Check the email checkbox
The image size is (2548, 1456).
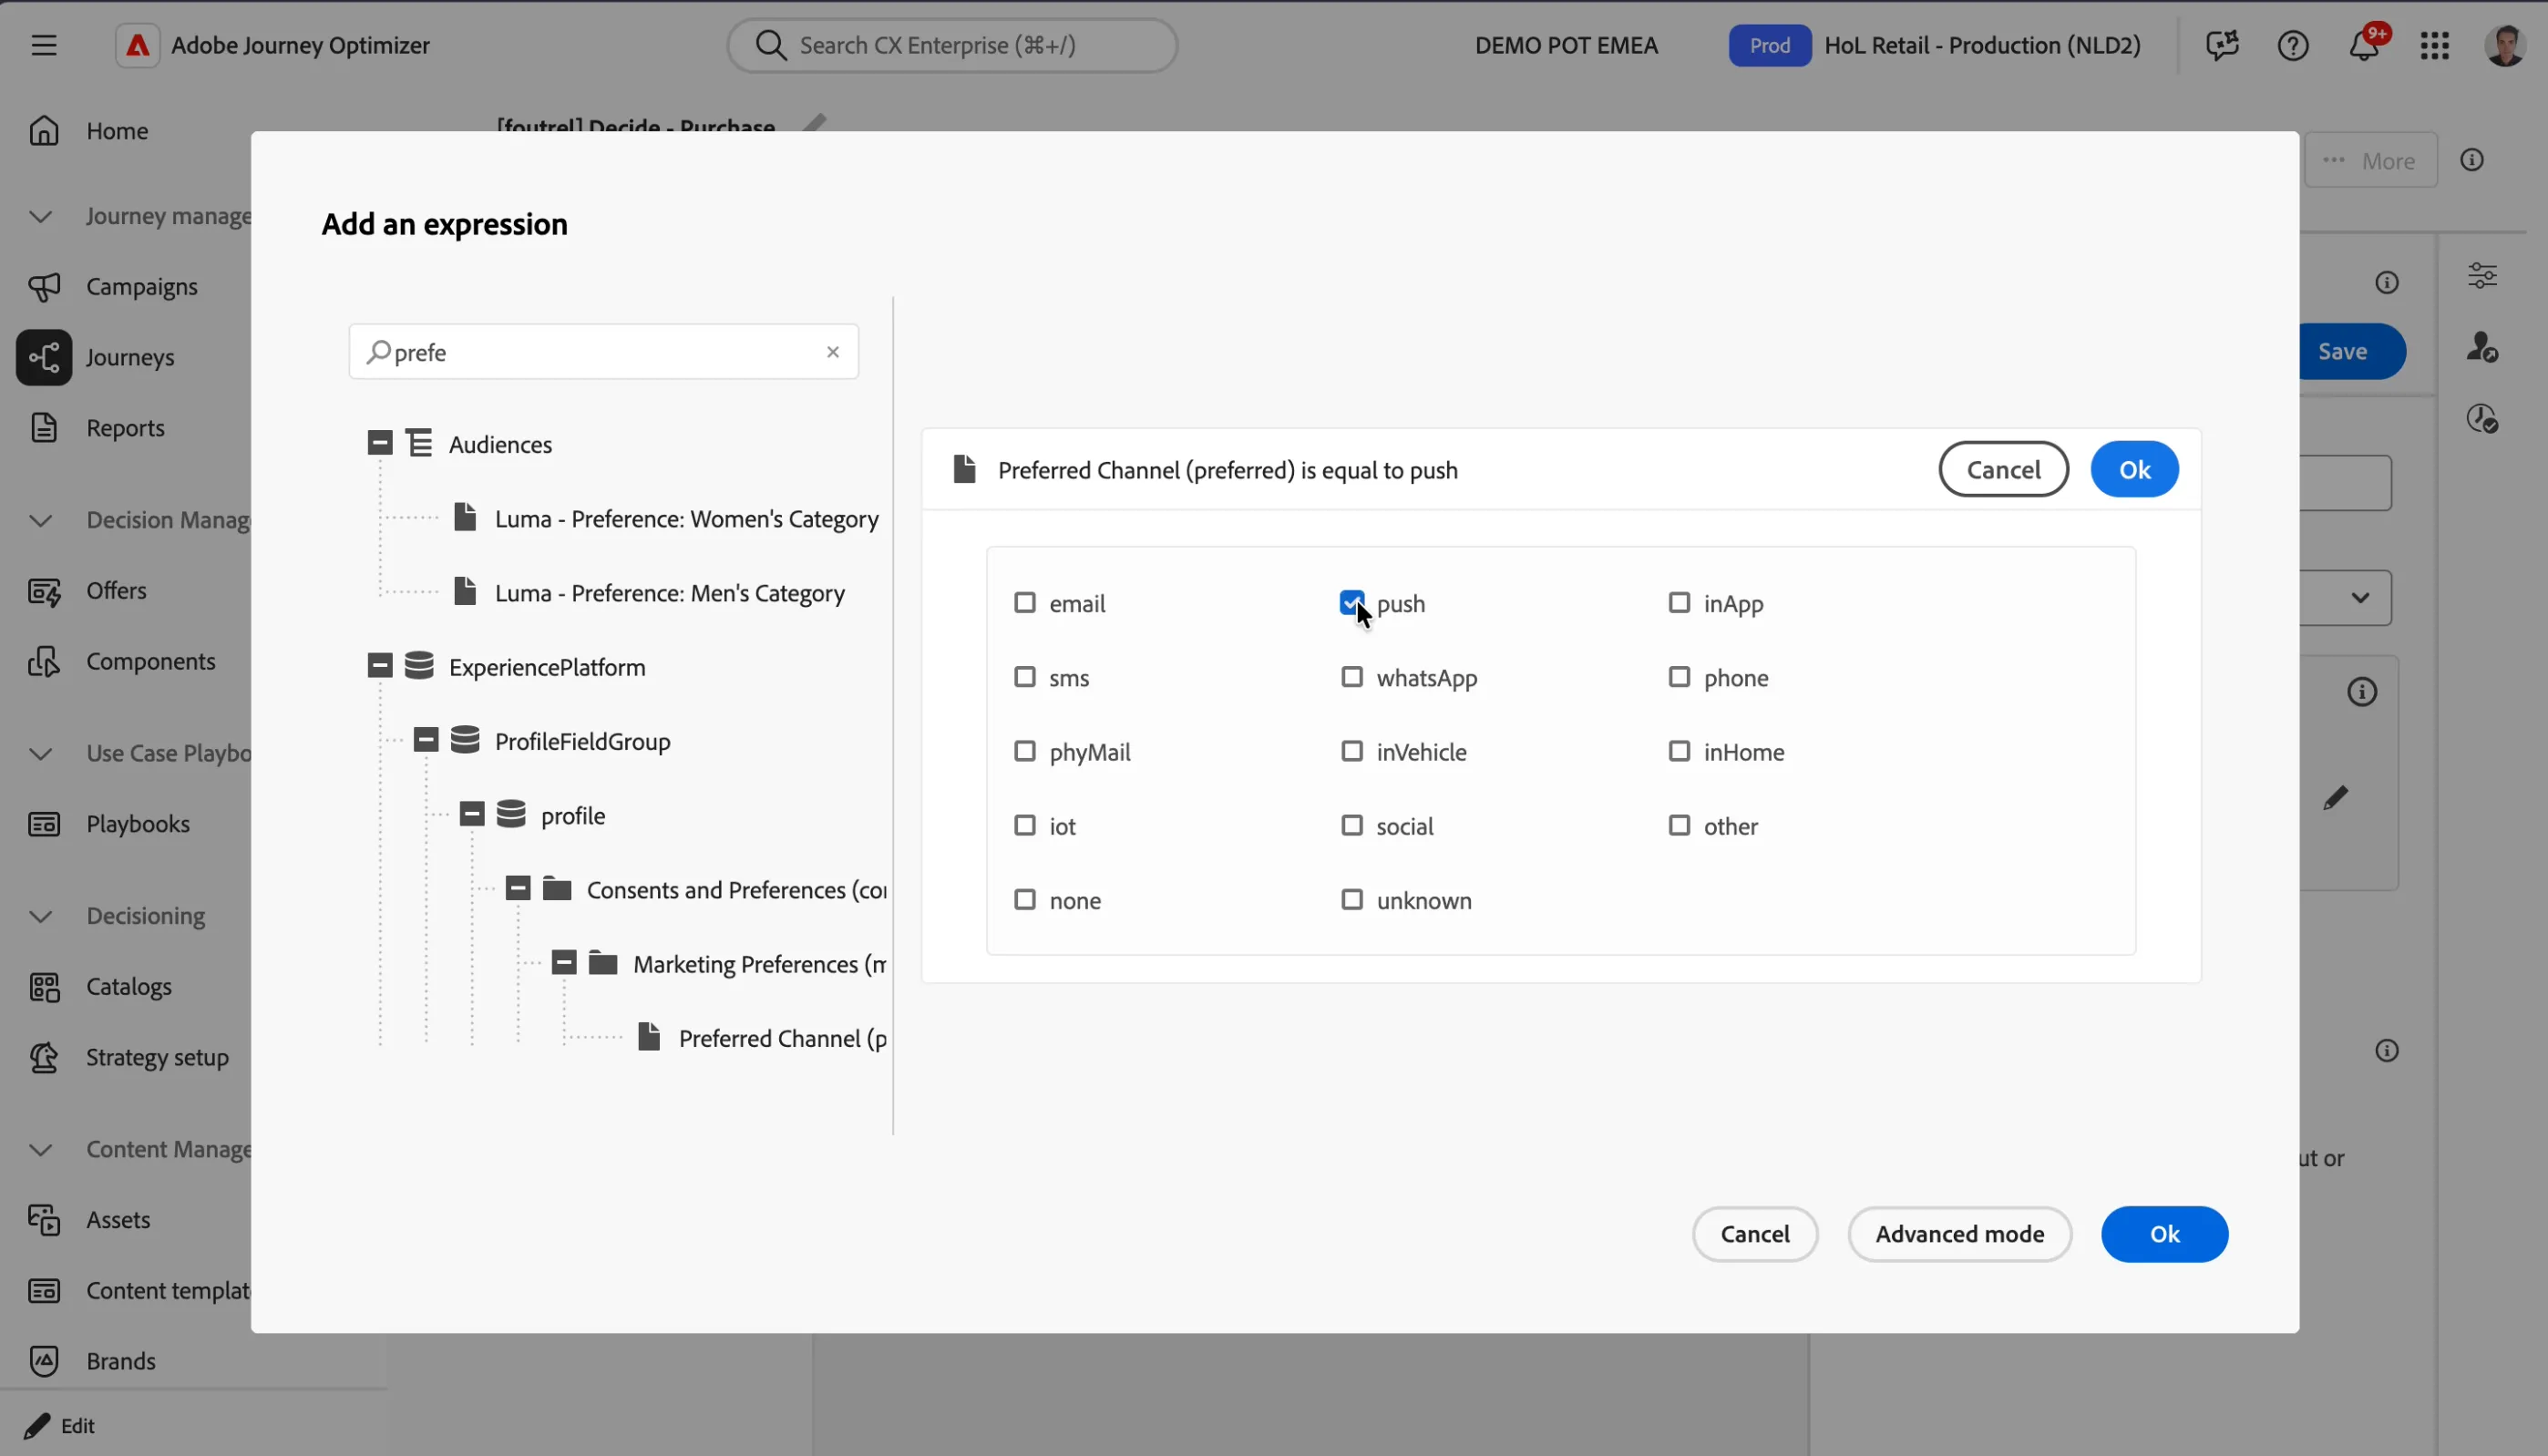click(1024, 603)
